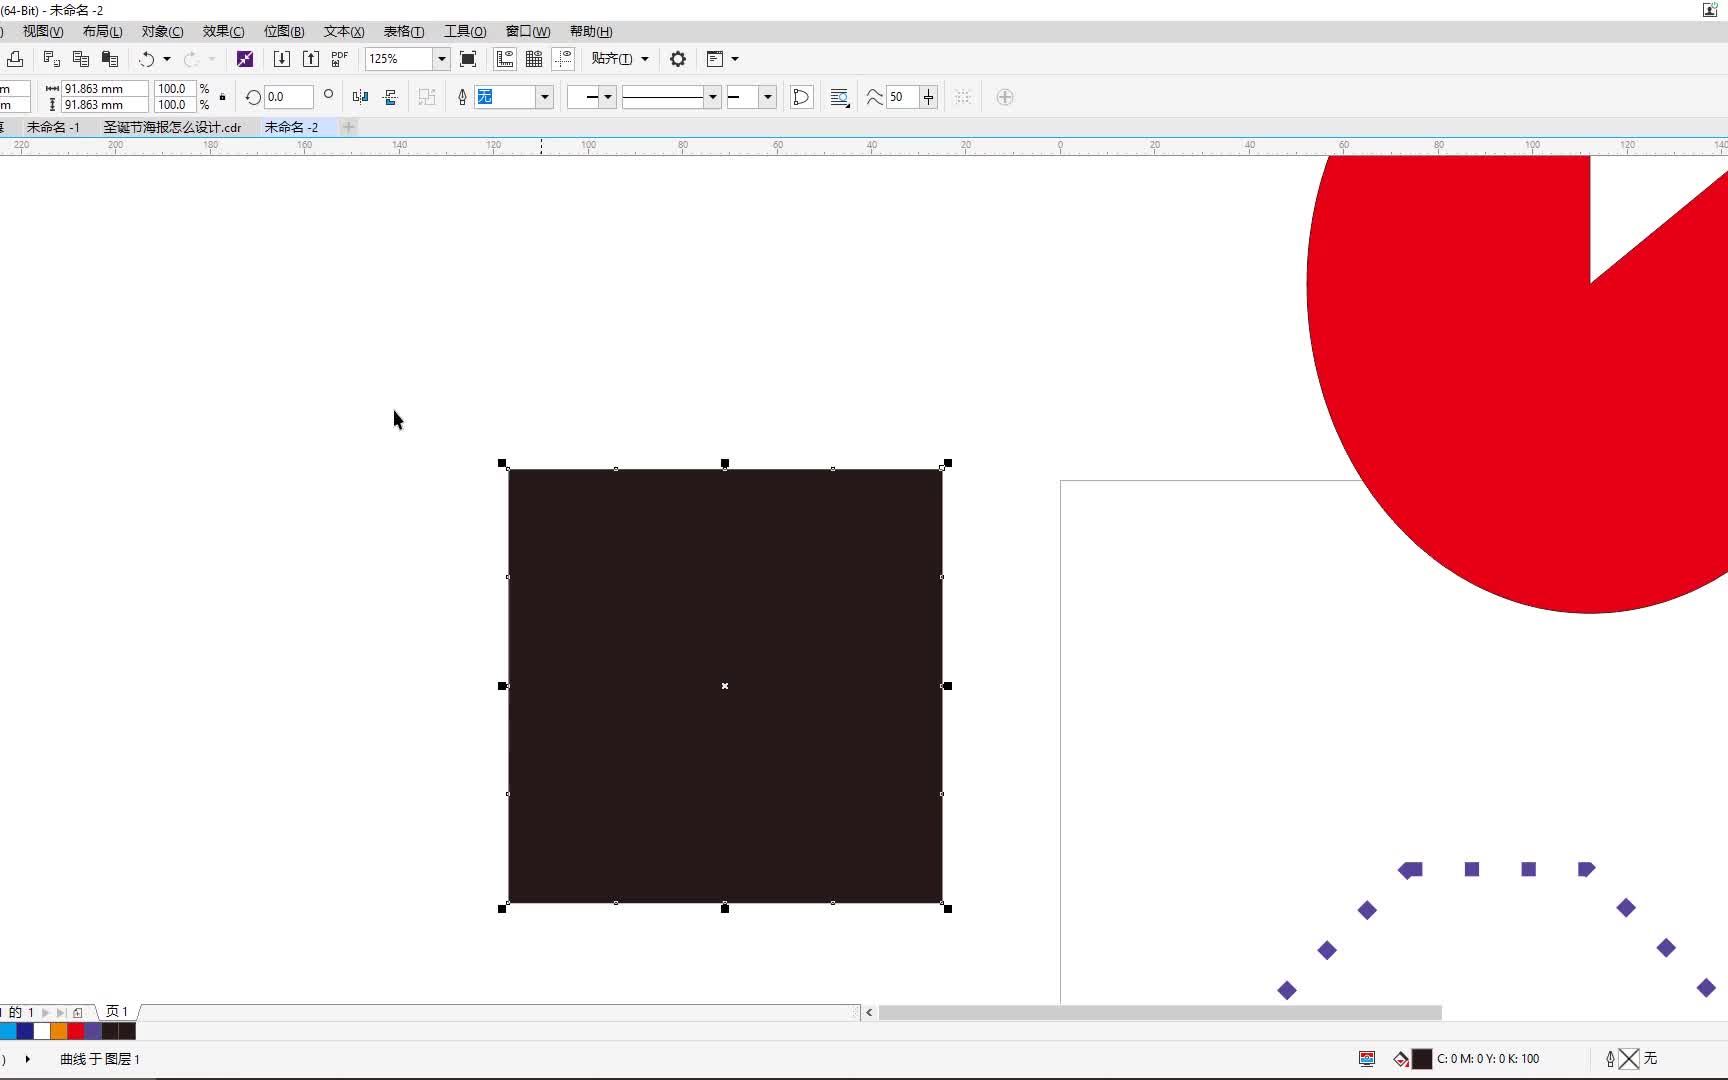Open the 帮助 menu
Screen dimensions: 1728x1080
(591, 31)
